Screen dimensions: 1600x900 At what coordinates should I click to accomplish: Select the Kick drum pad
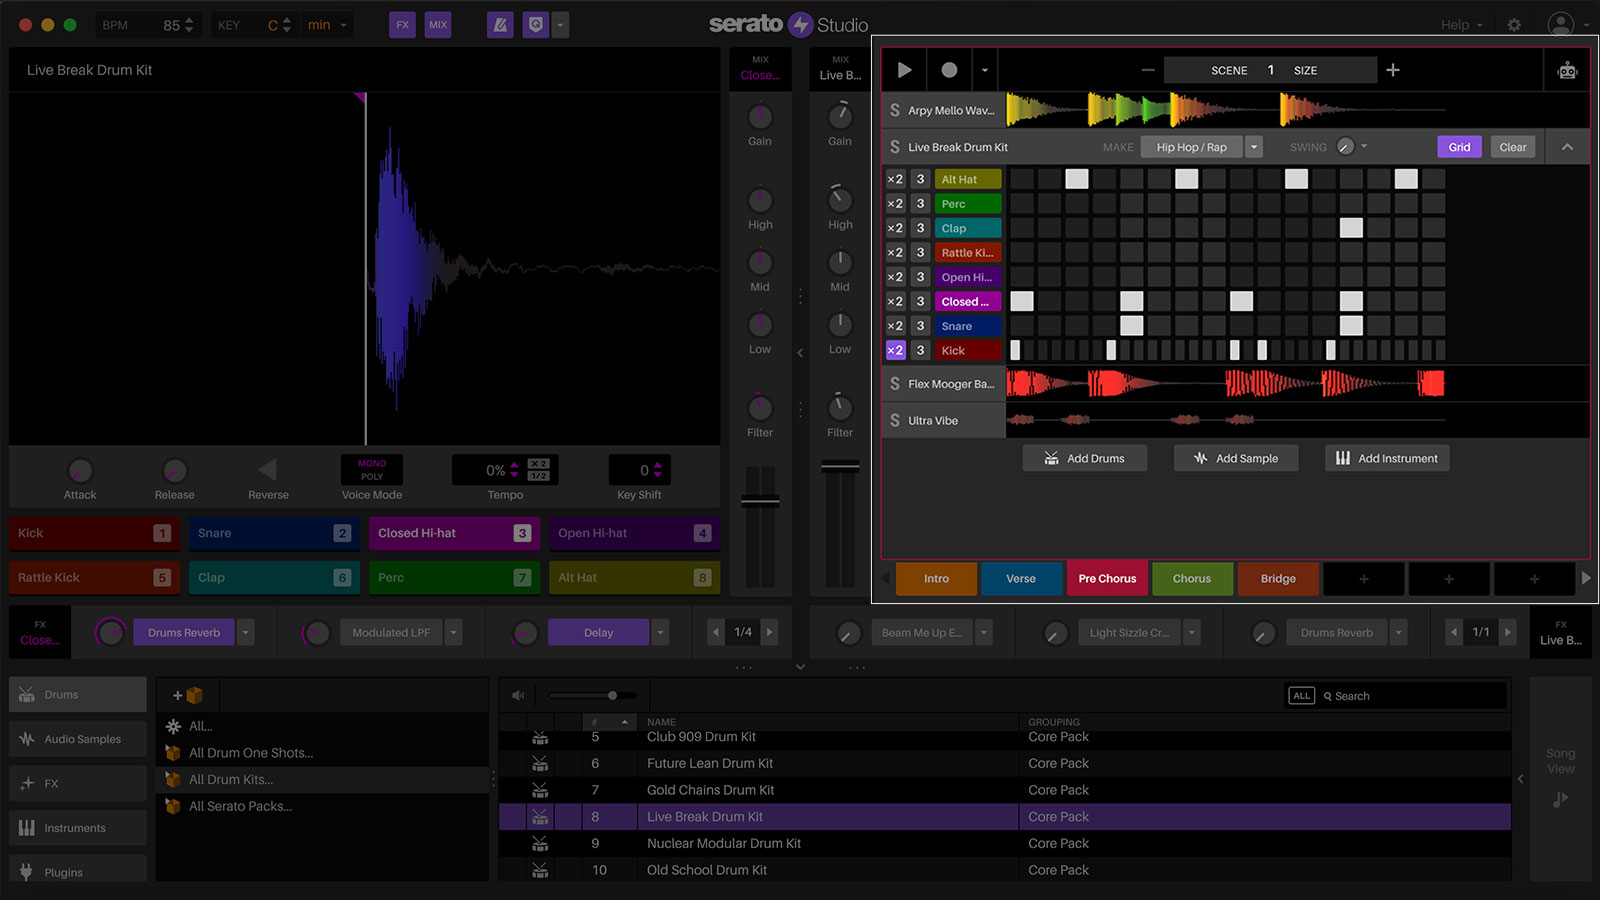point(94,533)
